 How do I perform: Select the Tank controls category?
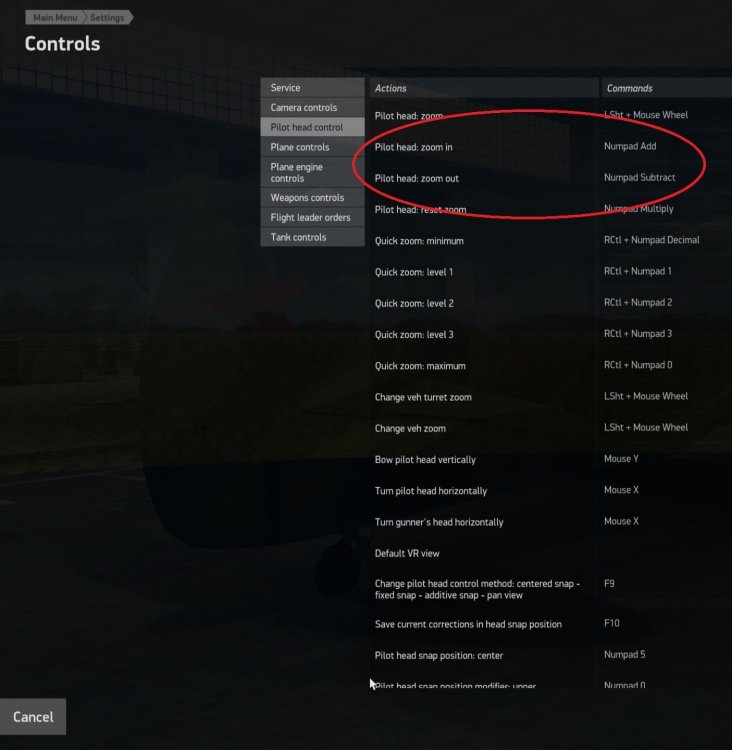point(312,237)
